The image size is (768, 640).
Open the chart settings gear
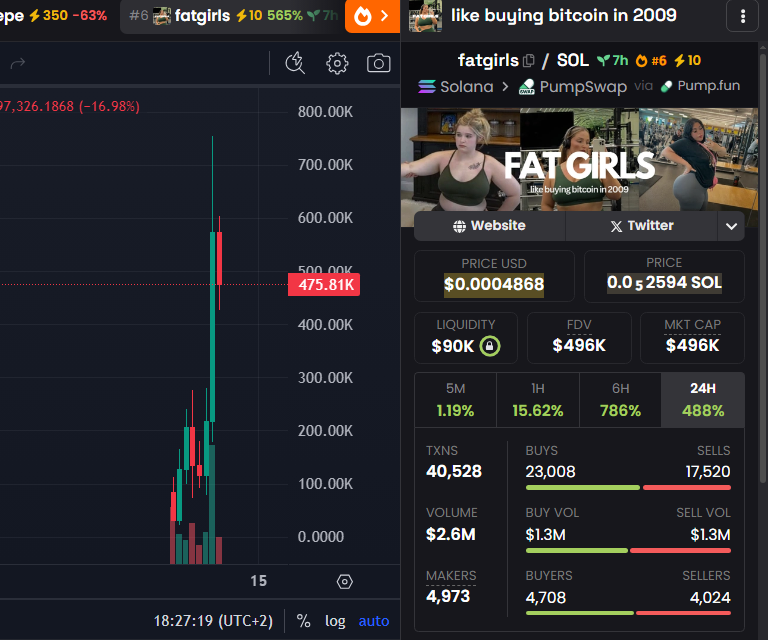[337, 64]
